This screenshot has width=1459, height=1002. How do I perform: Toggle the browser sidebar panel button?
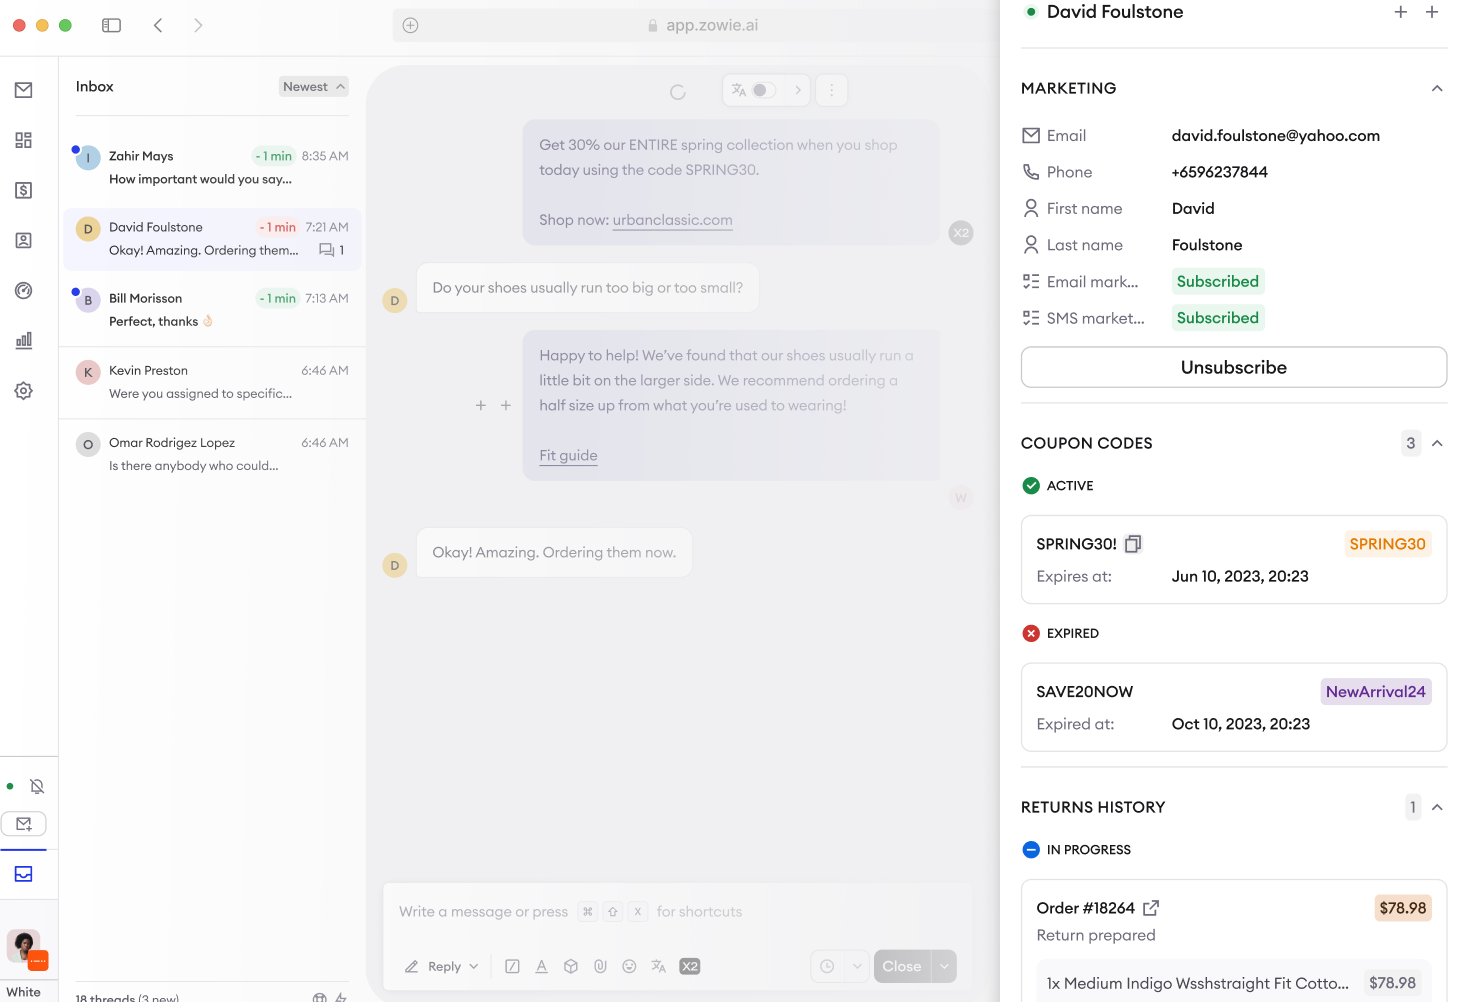(x=111, y=25)
